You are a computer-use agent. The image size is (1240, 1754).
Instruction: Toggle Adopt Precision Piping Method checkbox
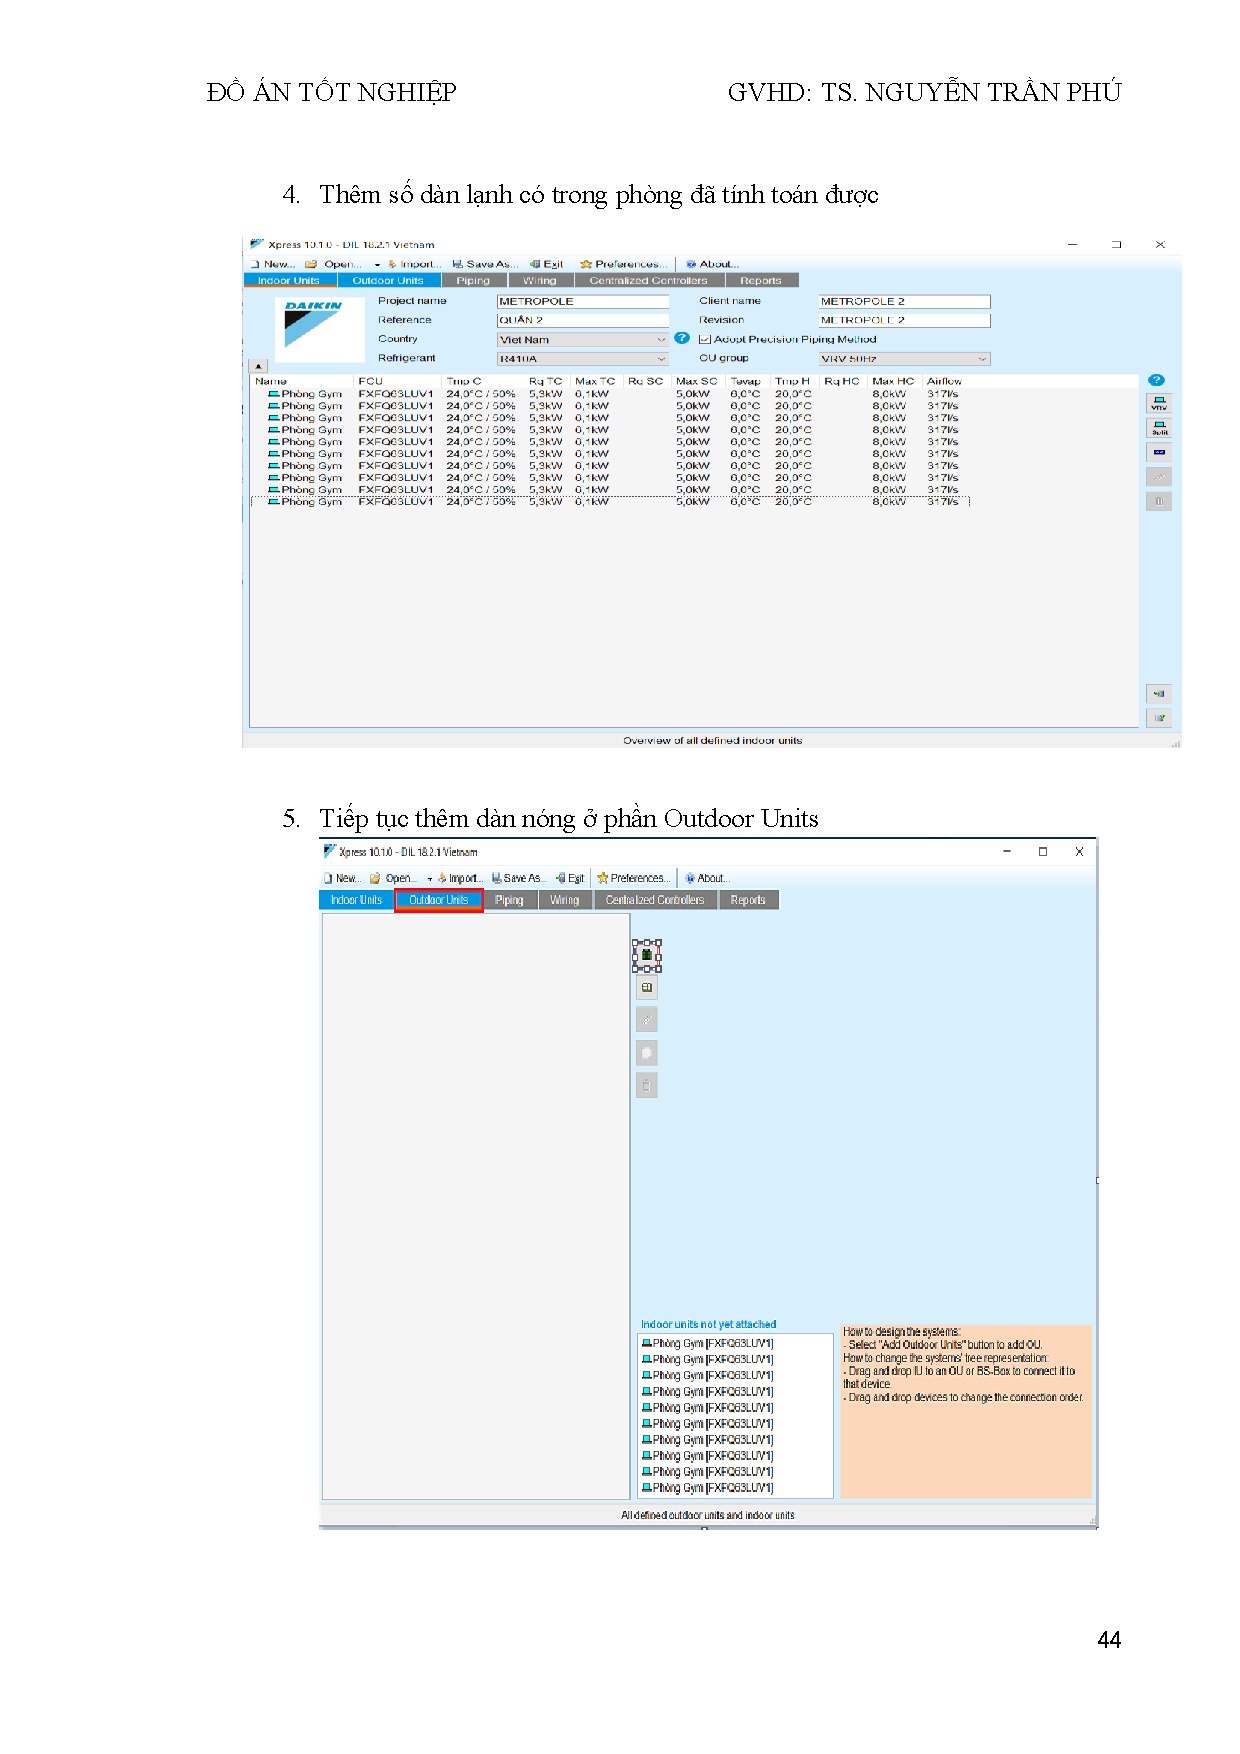tap(705, 339)
